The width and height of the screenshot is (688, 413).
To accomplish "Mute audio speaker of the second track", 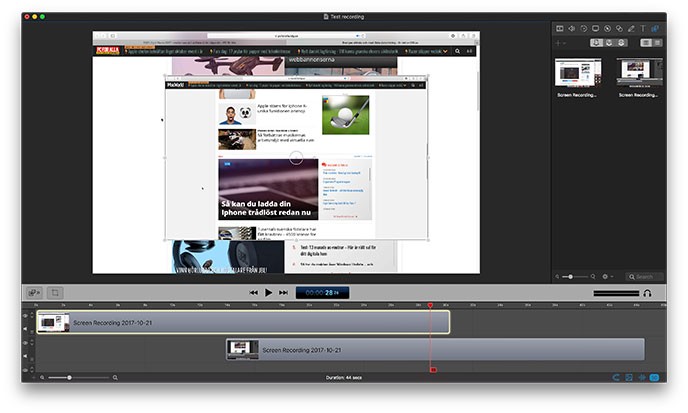I will [25, 356].
